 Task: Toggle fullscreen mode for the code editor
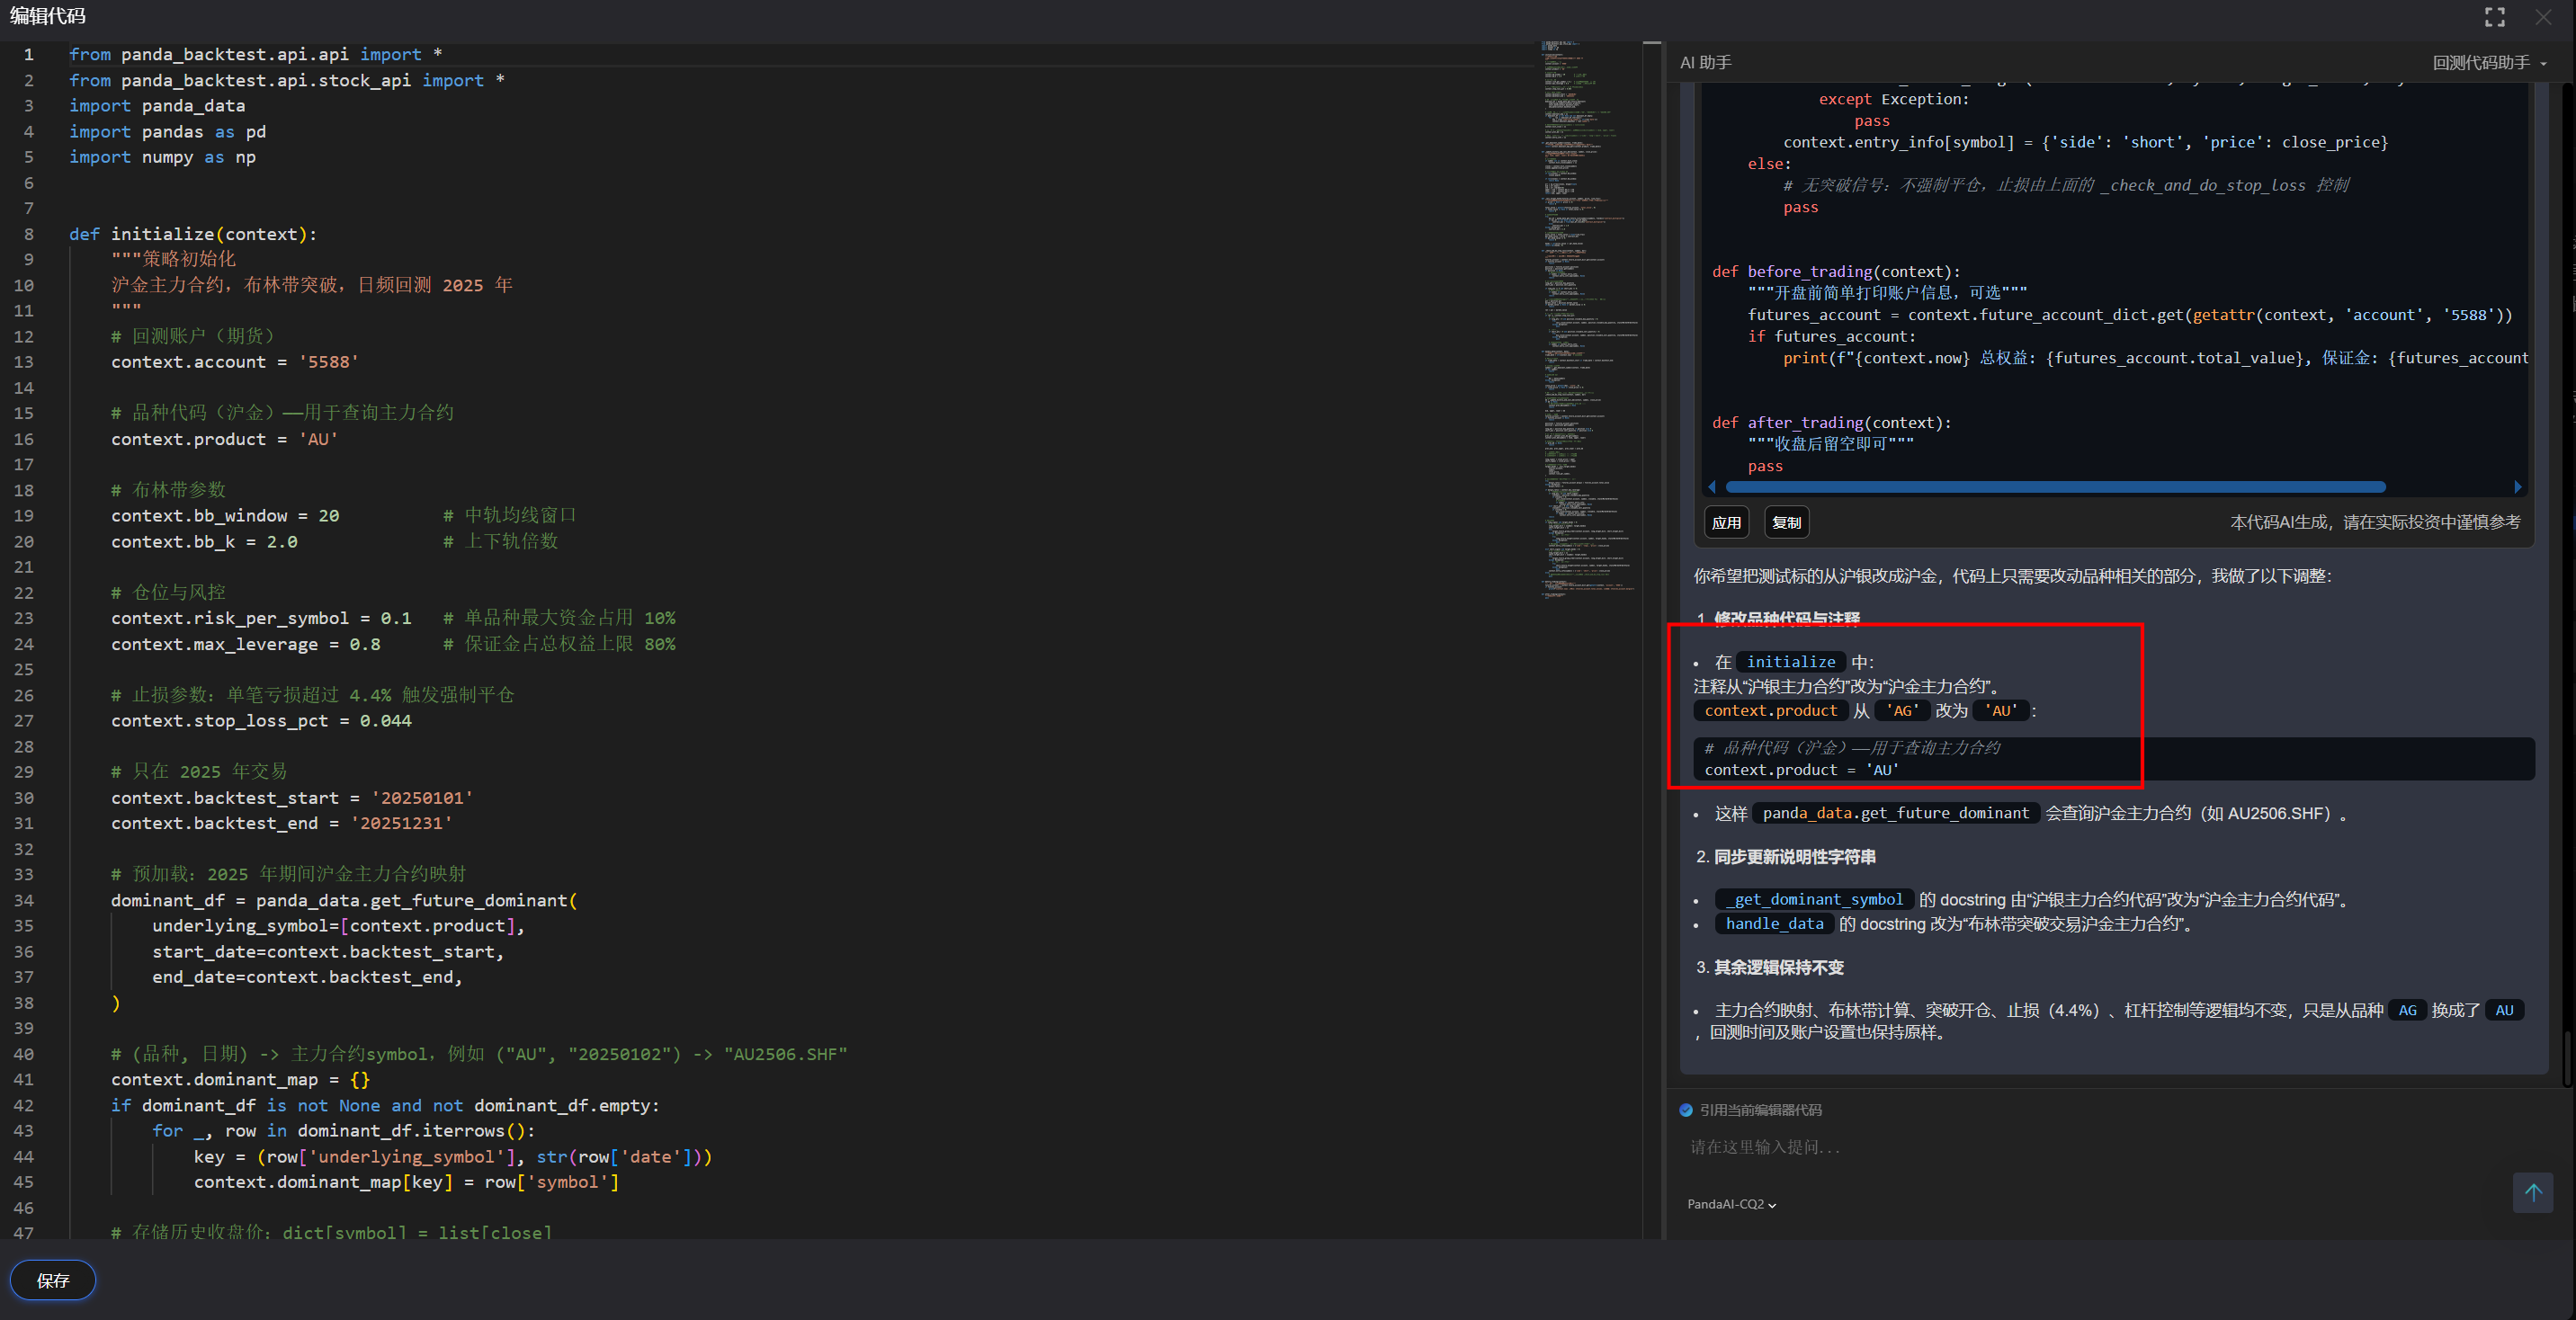[x=2494, y=17]
